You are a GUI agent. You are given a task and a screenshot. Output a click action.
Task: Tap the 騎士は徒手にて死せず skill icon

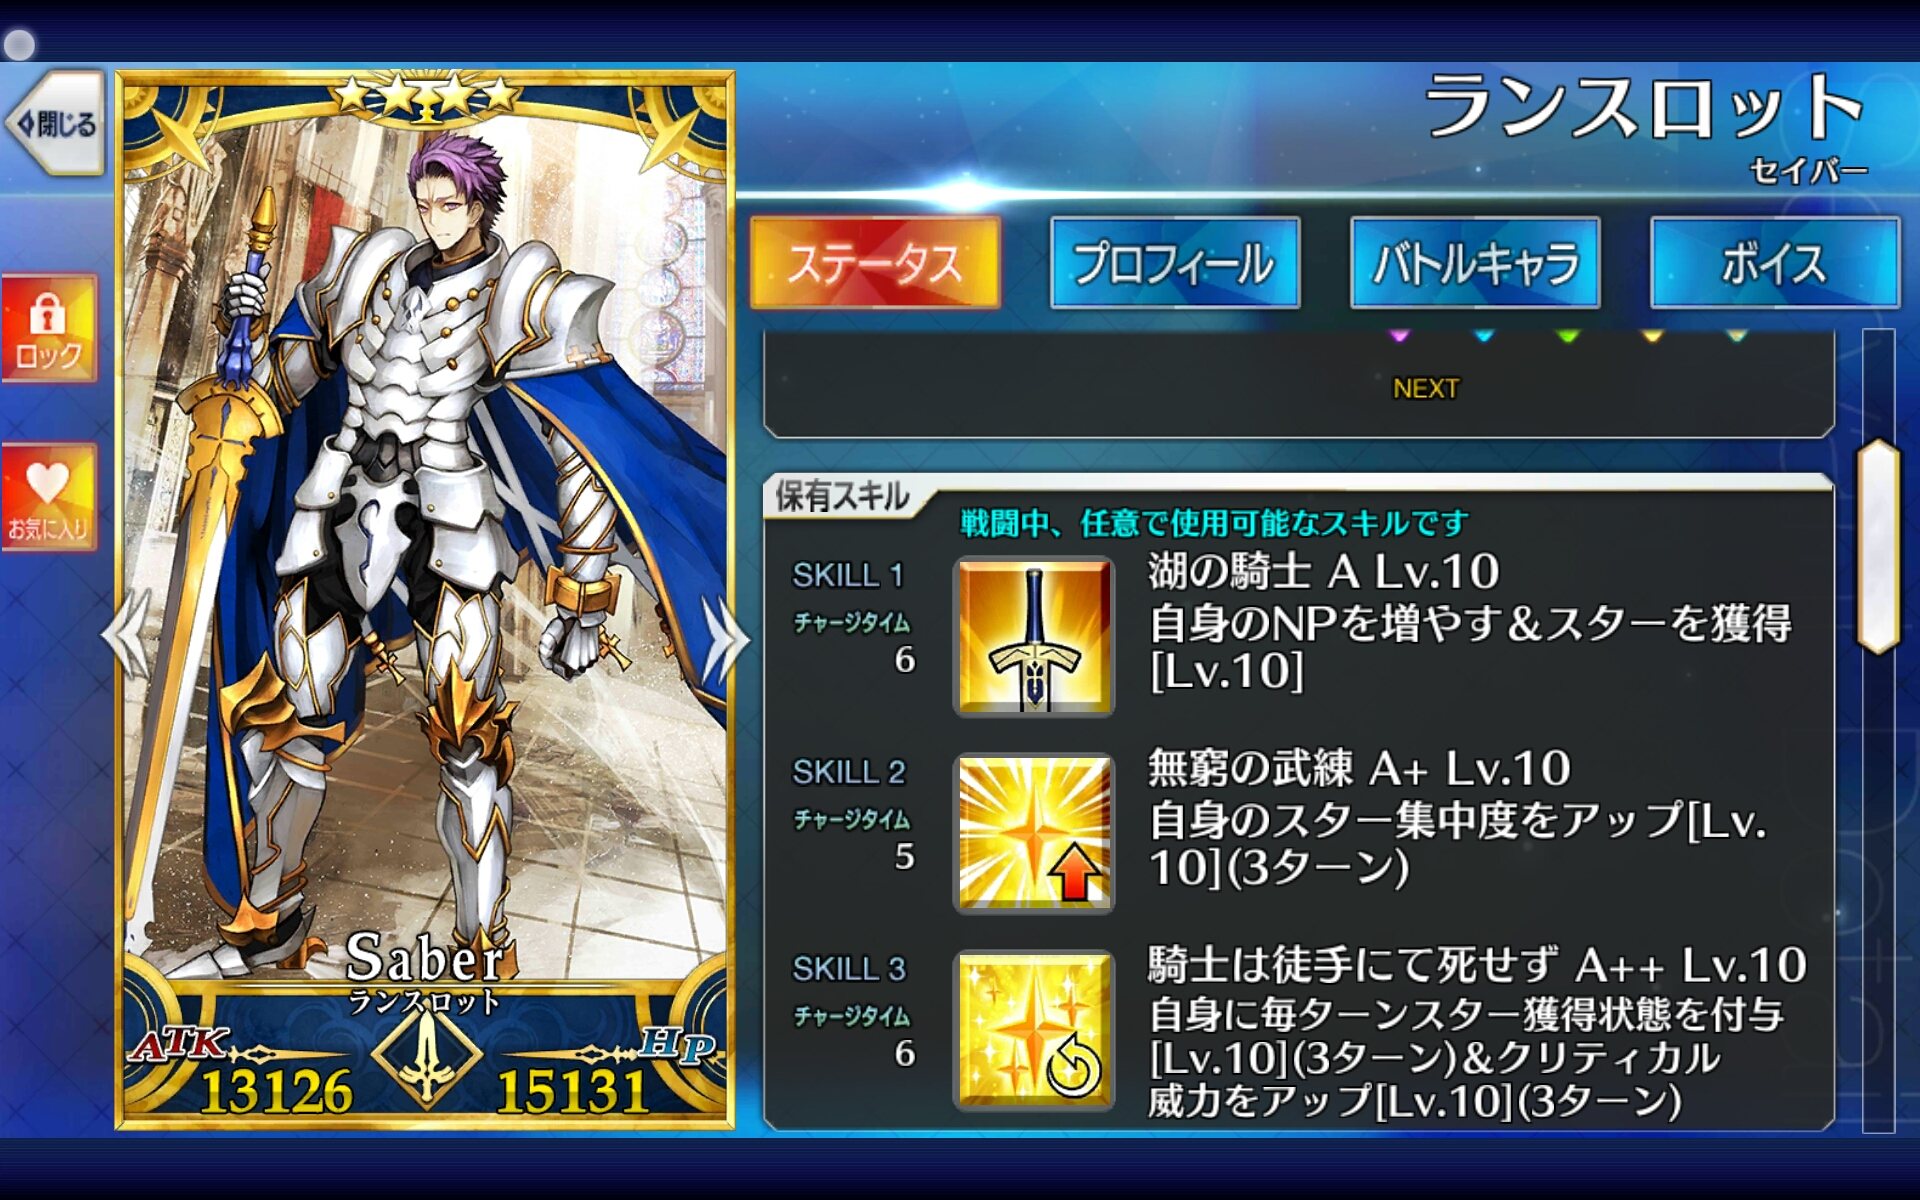coord(1034,1030)
